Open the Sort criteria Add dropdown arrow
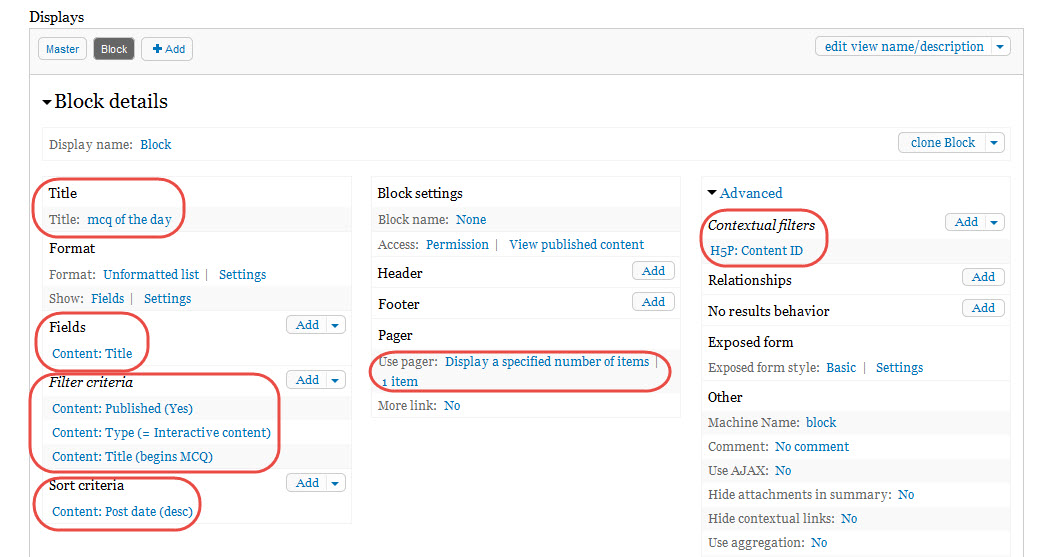Viewport: 1038px width, 557px height. [x=335, y=483]
